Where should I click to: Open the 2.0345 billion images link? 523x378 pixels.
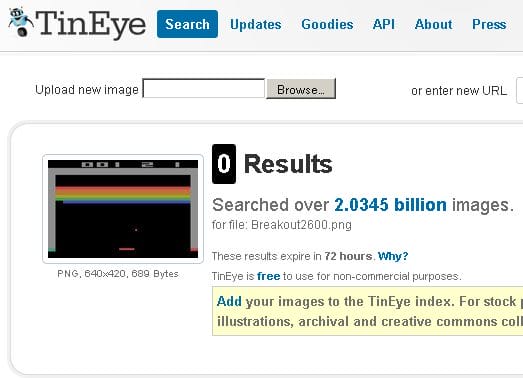pos(390,205)
